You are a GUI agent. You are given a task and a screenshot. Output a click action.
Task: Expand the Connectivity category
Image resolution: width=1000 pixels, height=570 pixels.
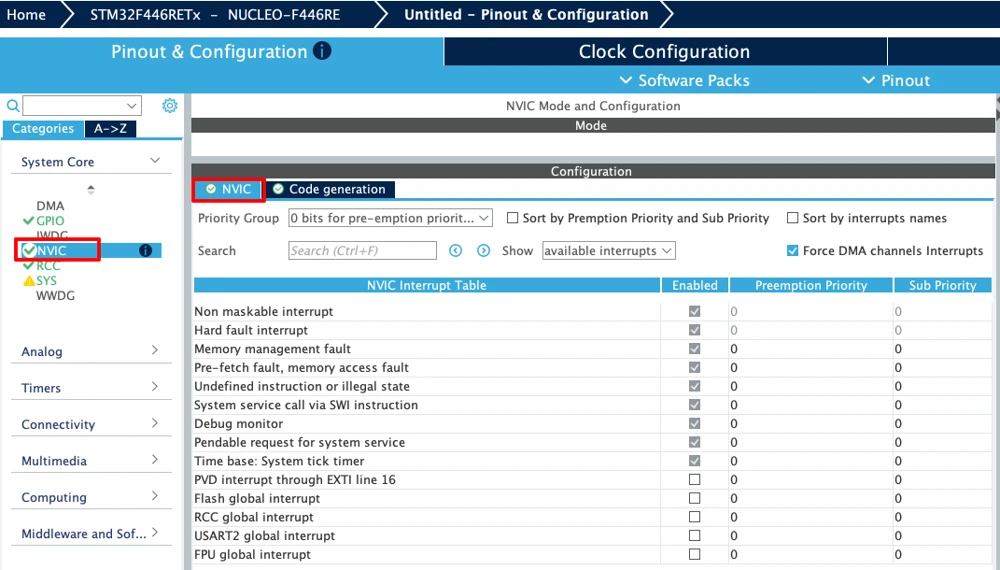(x=155, y=423)
